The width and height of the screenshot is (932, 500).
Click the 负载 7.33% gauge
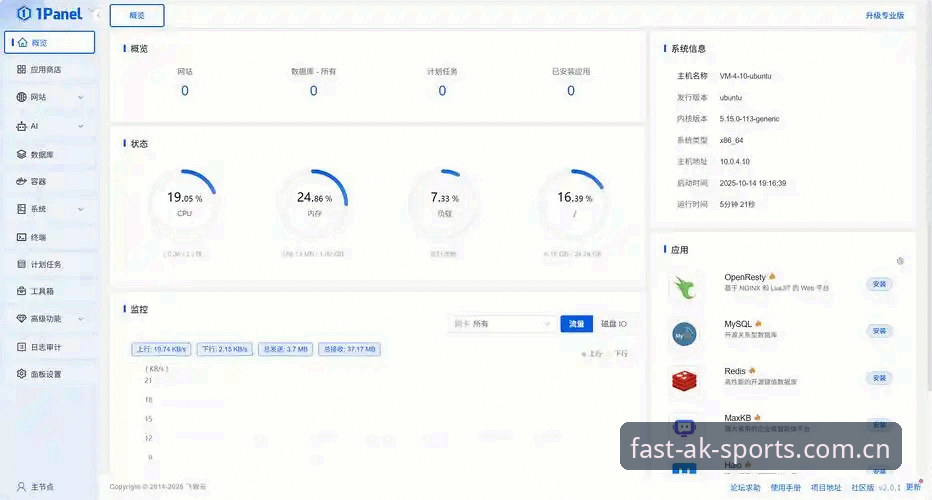tap(445, 203)
